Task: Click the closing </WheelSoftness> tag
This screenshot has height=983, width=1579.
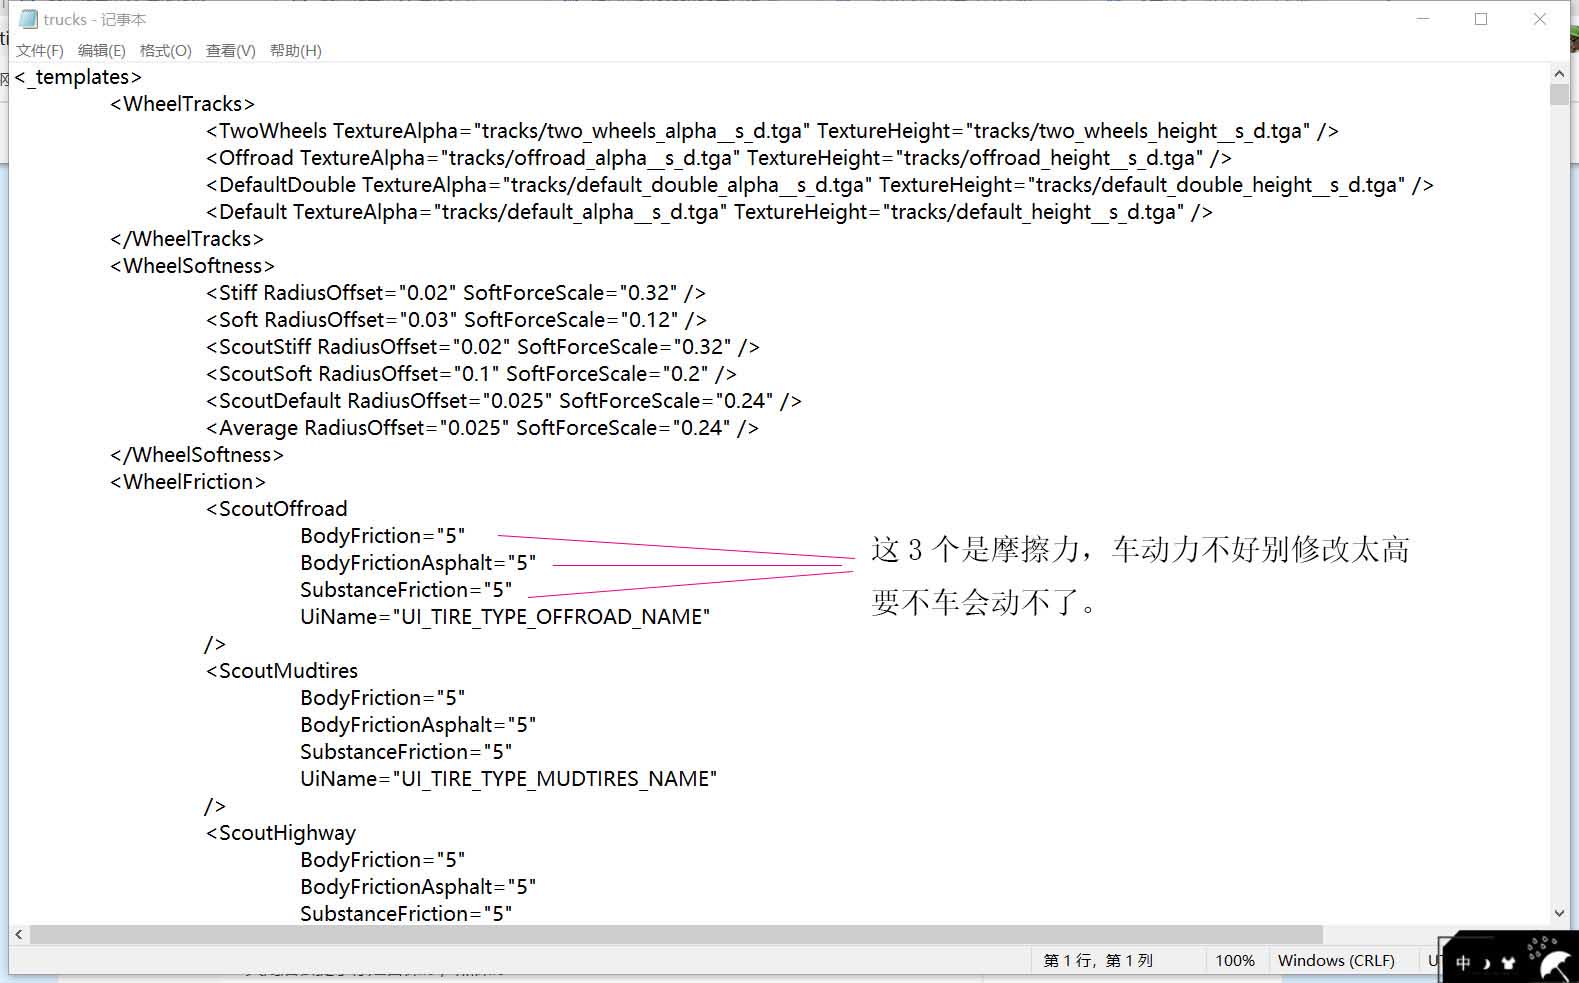Action: (x=197, y=455)
